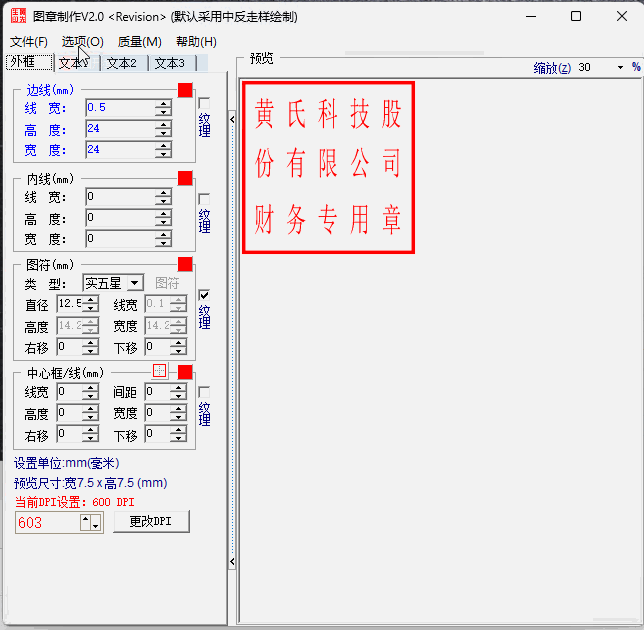Increase 中心框 间距 with up spinner
The height and width of the screenshot is (630, 644).
(178, 388)
